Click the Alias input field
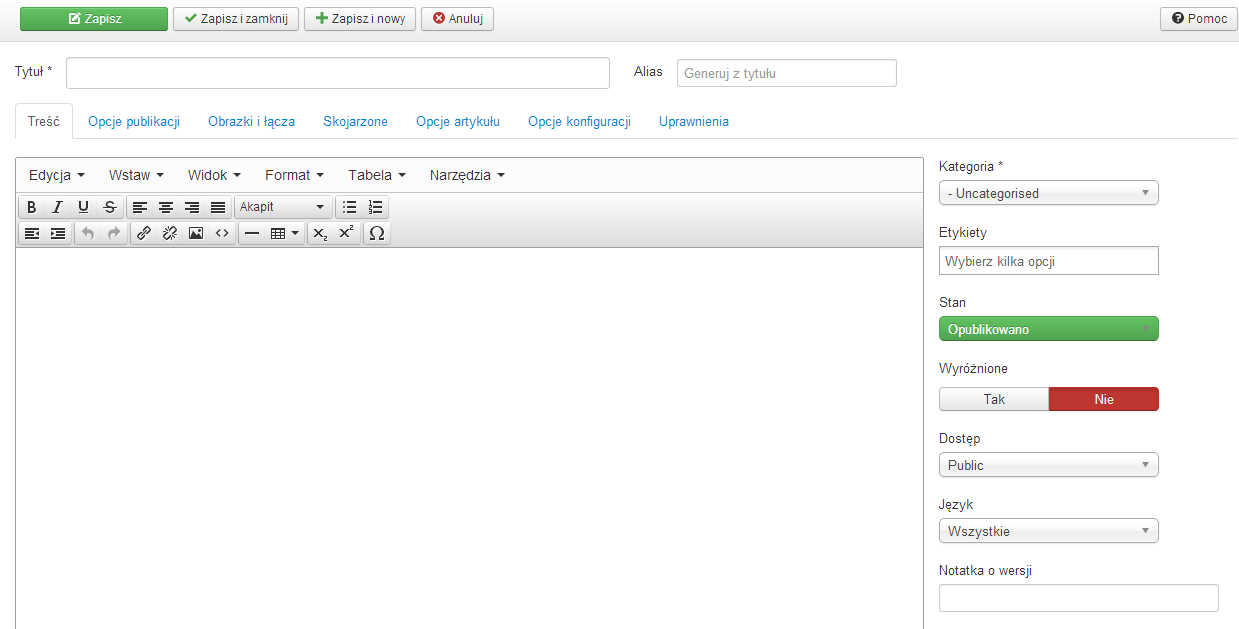 pyautogui.click(x=787, y=73)
